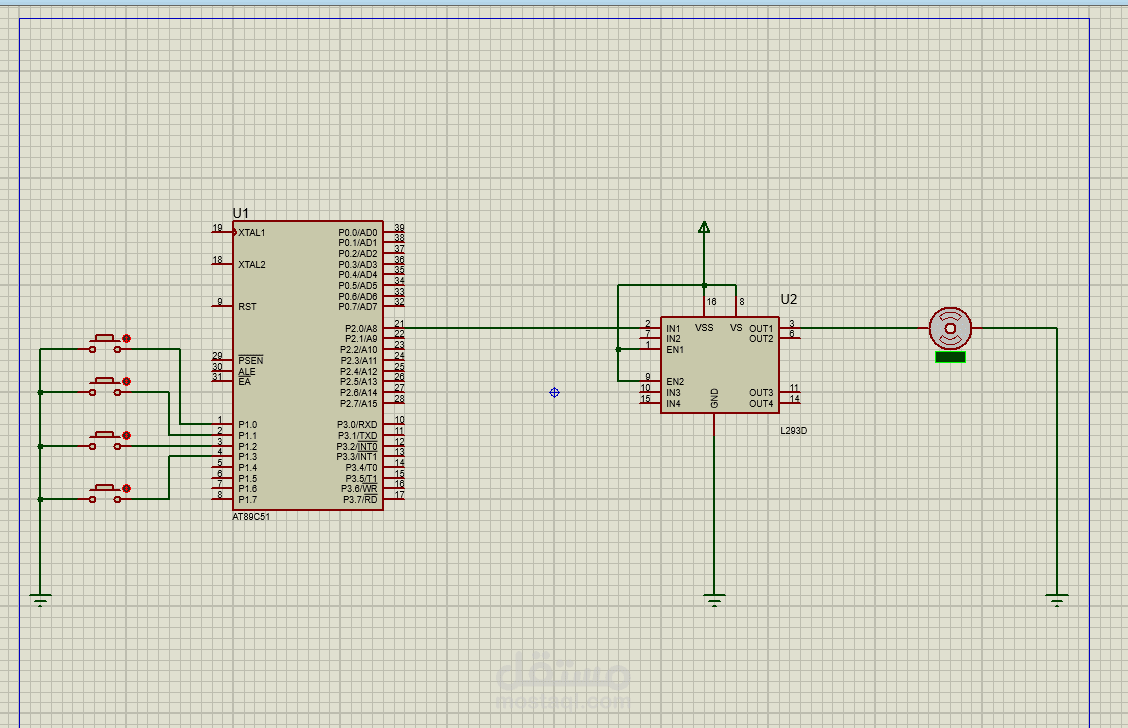Click the vertical GND label inside L293D
Viewport: 1128px width, 728px height.
tap(714, 399)
